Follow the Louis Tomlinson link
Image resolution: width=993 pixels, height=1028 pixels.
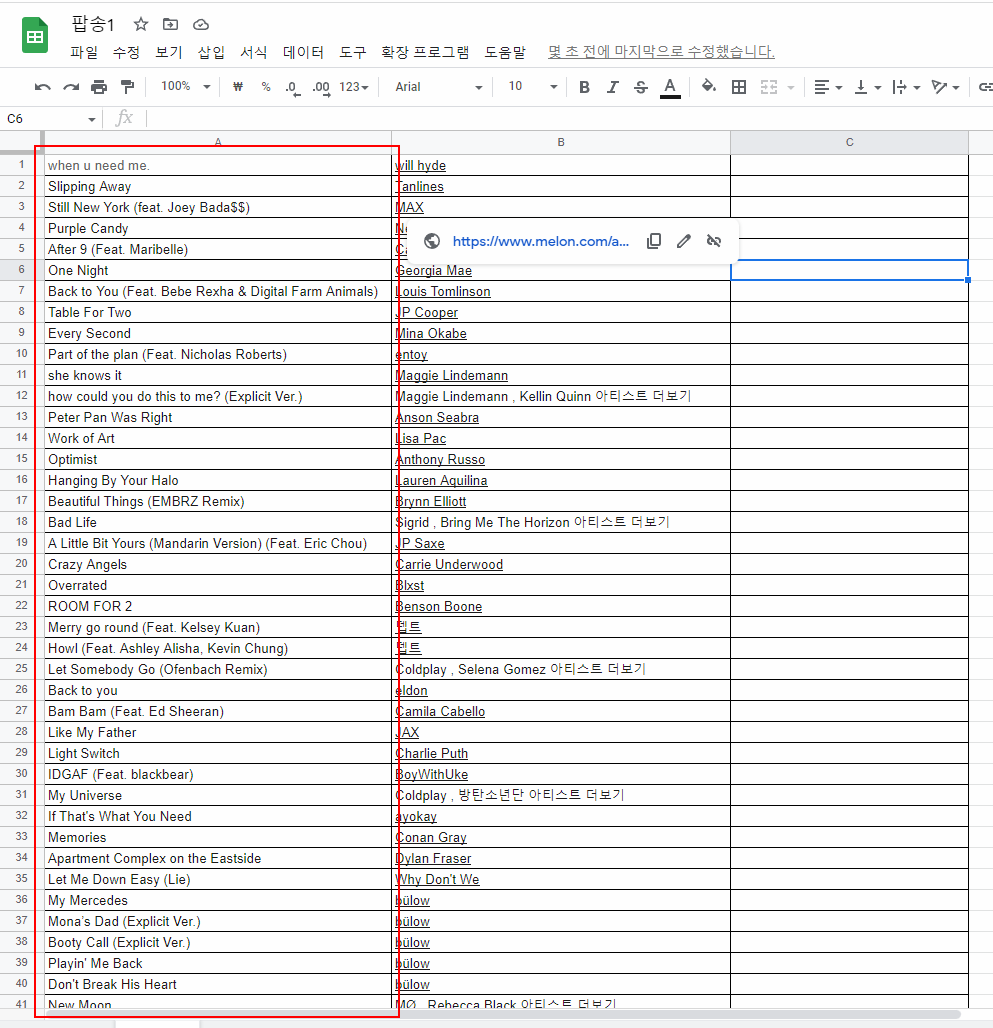[442, 292]
